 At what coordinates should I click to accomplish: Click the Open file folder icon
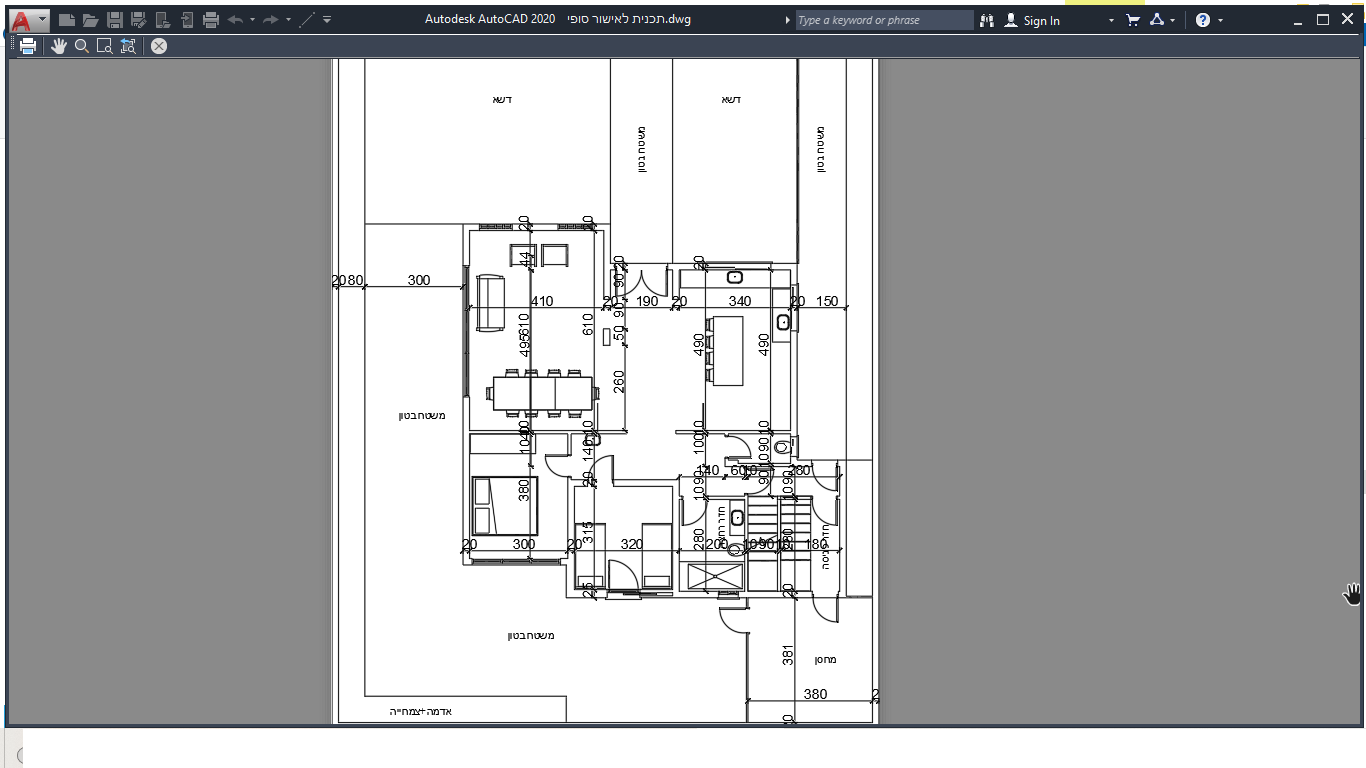coord(91,20)
